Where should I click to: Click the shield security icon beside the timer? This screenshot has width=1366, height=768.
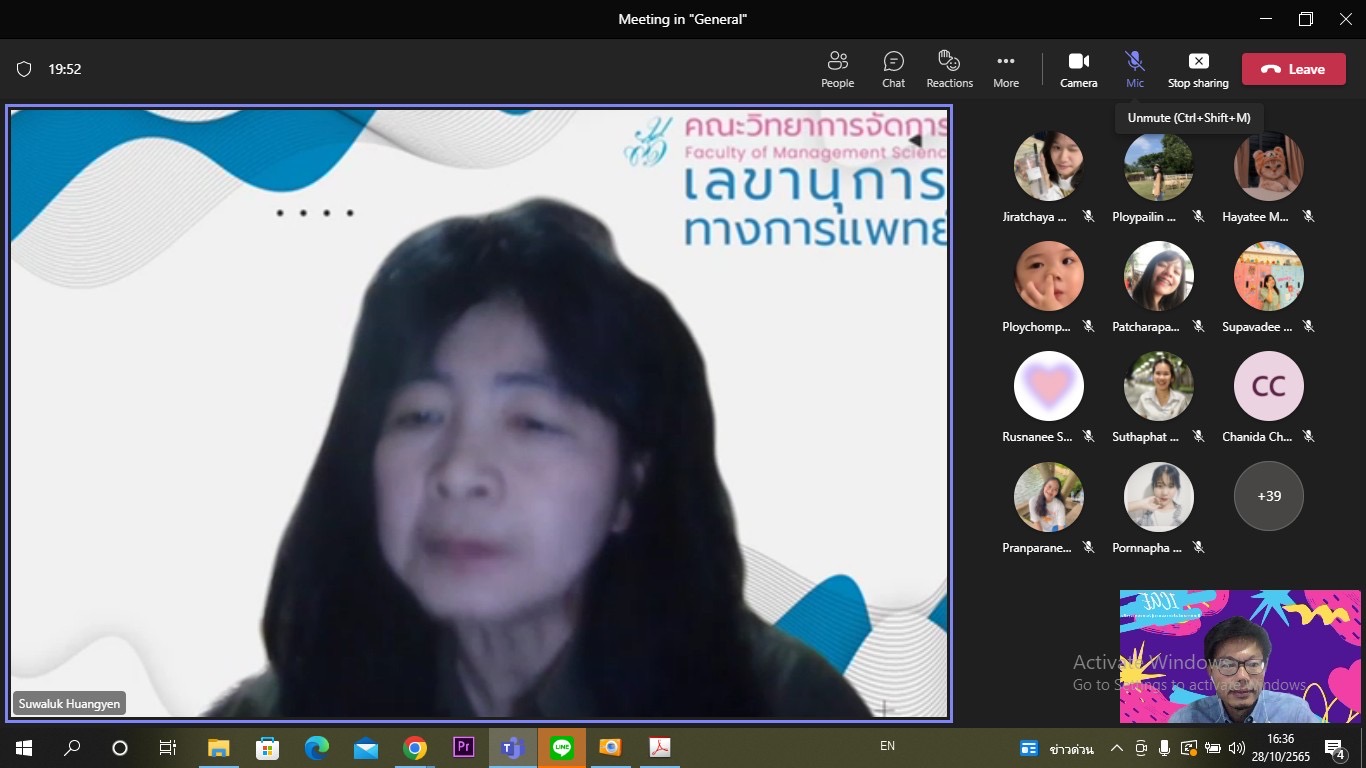click(x=24, y=69)
